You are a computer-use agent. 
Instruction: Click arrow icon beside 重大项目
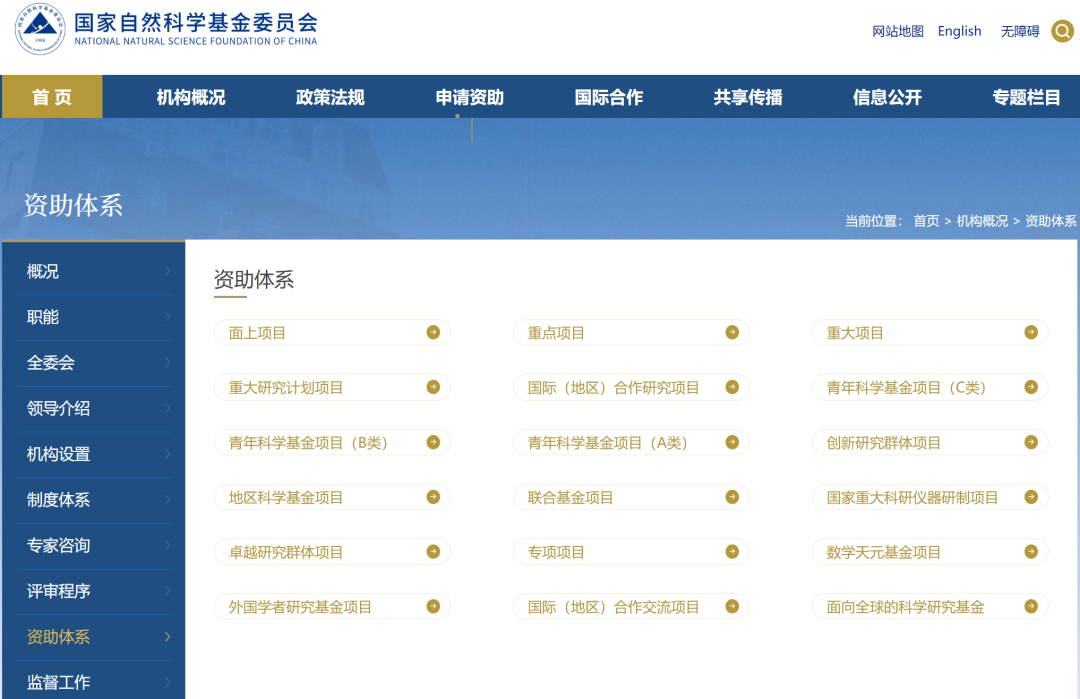(x=1031, y=332)
